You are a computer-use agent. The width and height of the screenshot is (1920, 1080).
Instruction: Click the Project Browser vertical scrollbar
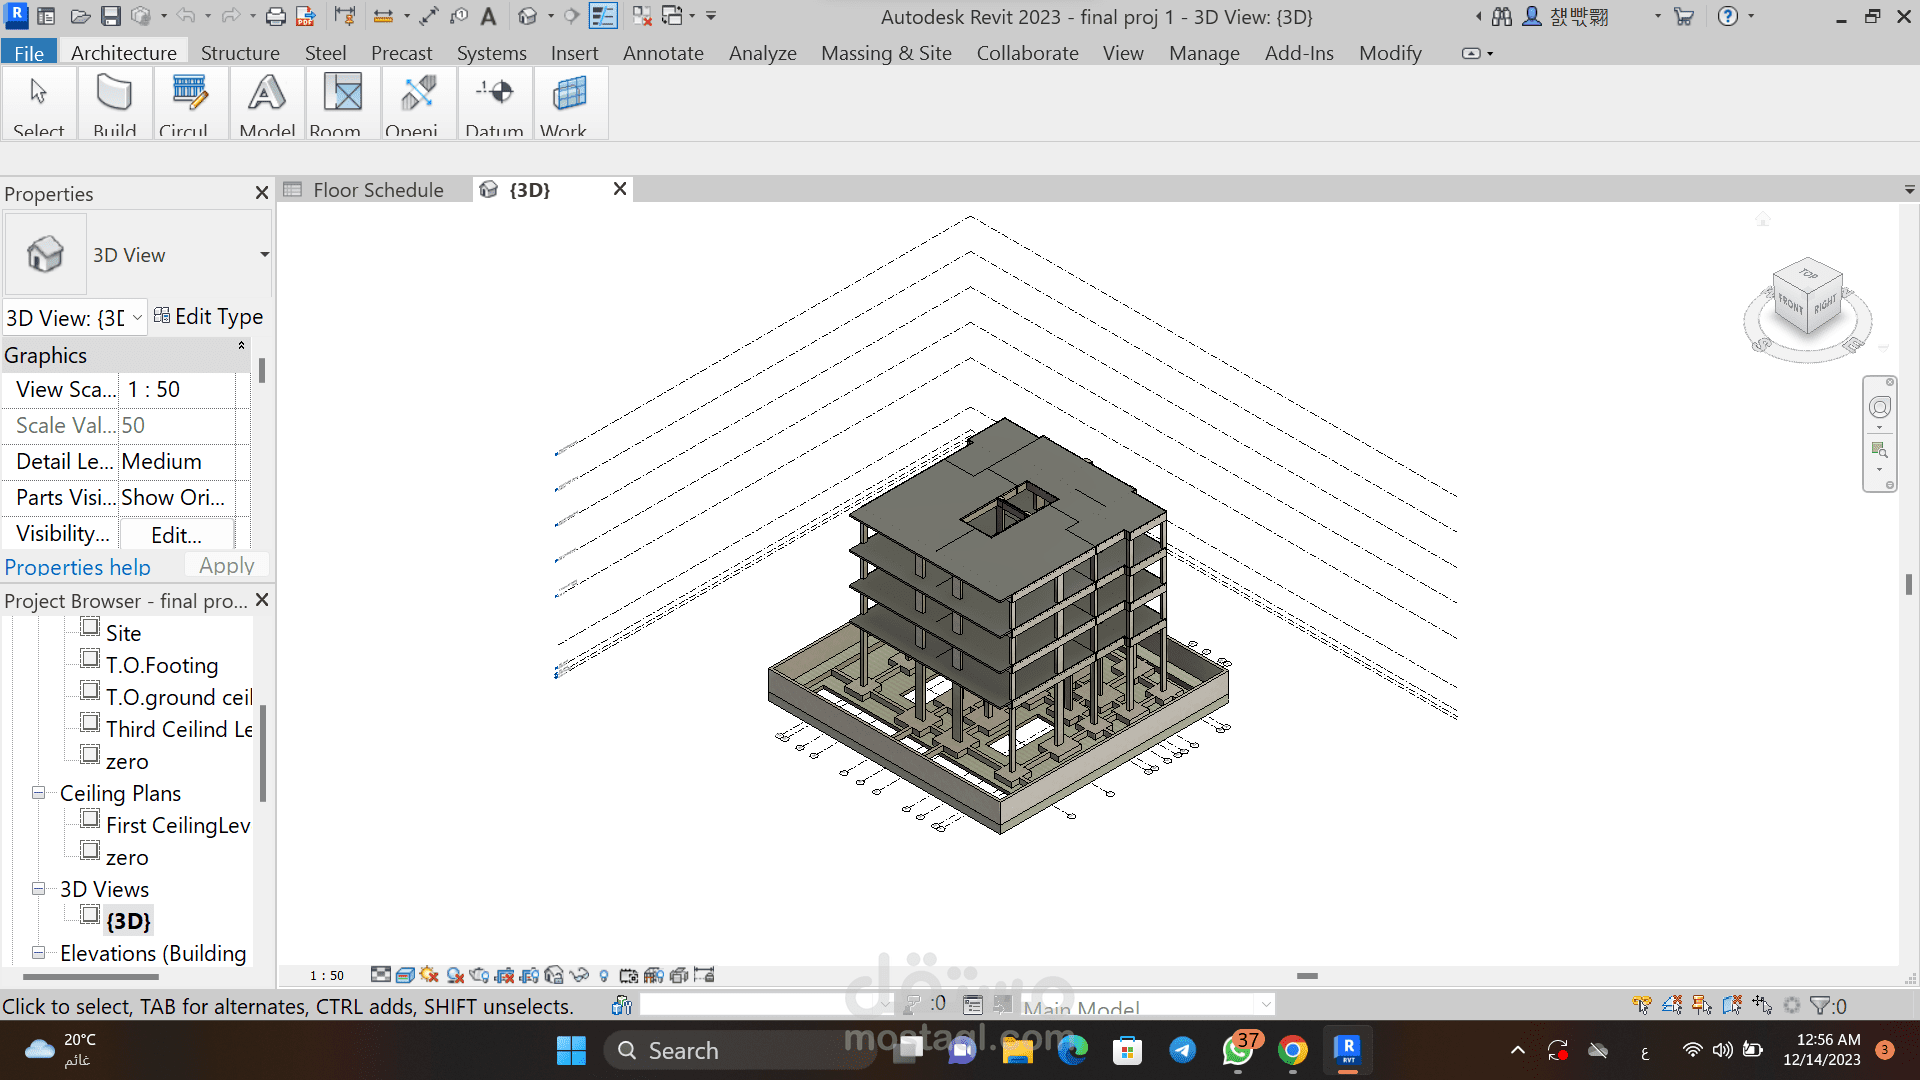tap(263, 755)
